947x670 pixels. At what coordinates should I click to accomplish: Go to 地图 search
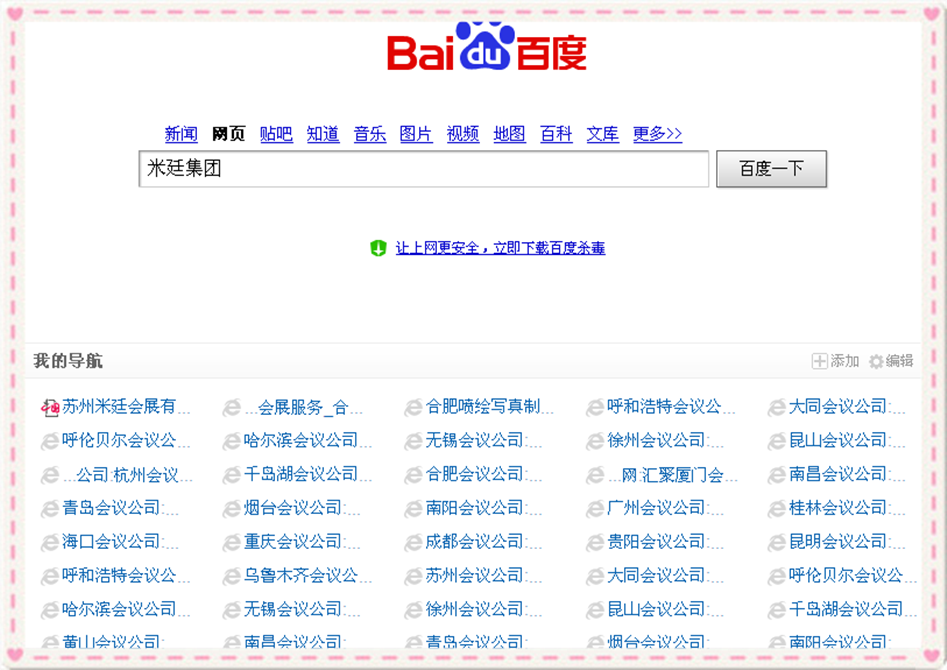(510, 134)
